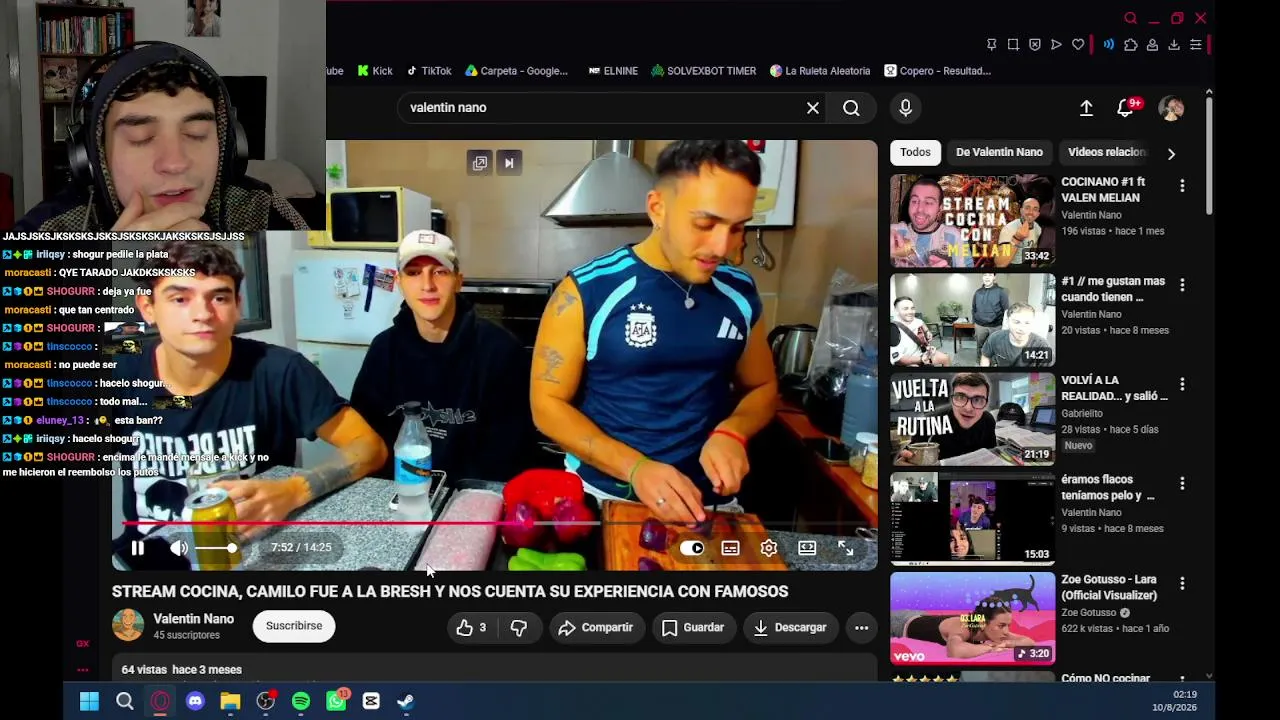Screen dimensions: 1280x720
Task: Mute the video with the speaker icon
Action: 179,548
